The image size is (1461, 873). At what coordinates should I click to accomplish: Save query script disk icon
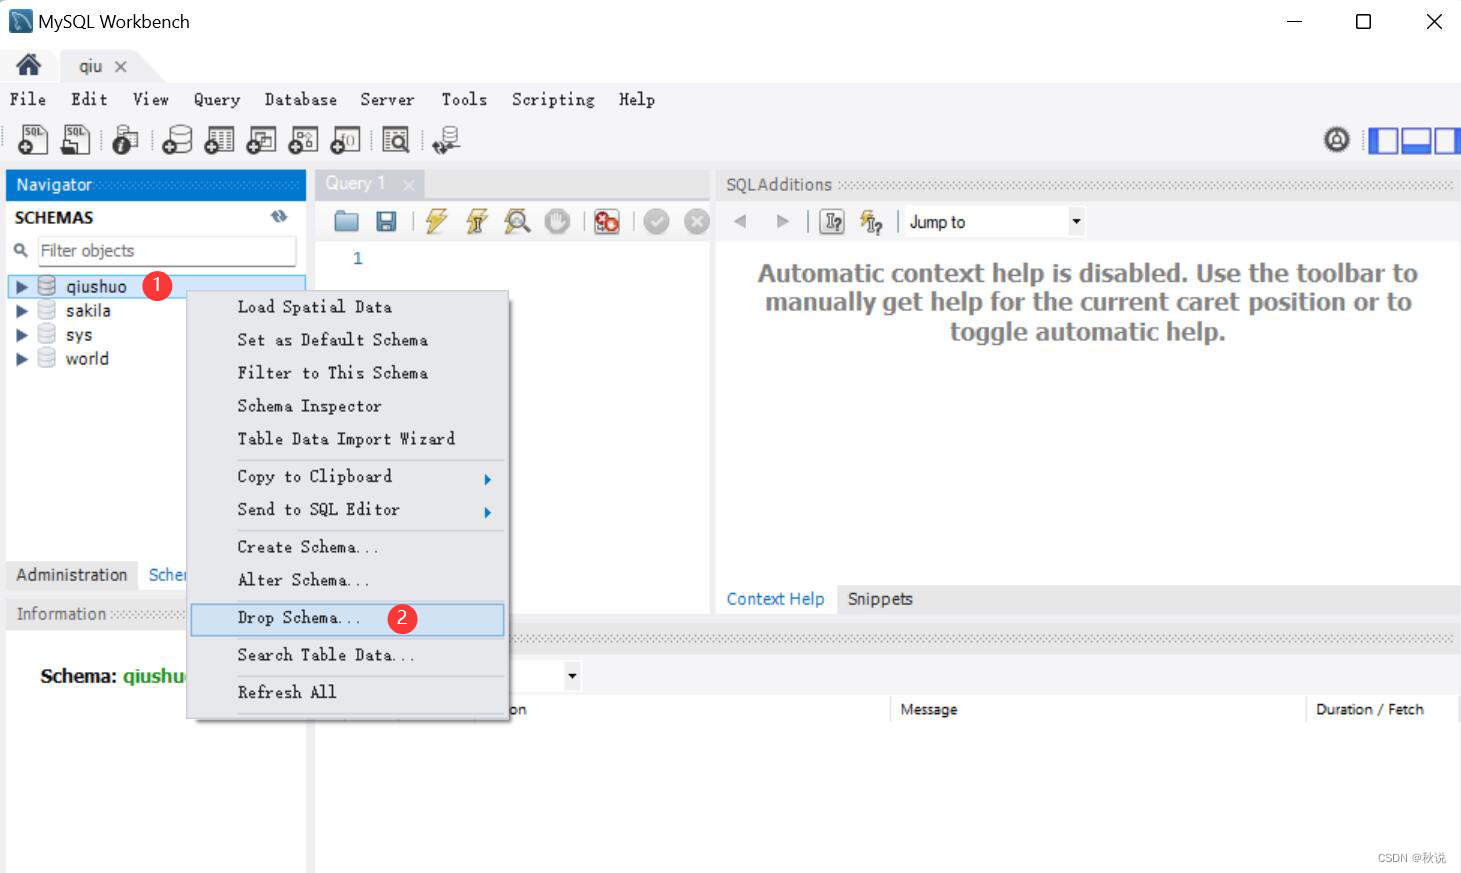click(x=386, y=222)
